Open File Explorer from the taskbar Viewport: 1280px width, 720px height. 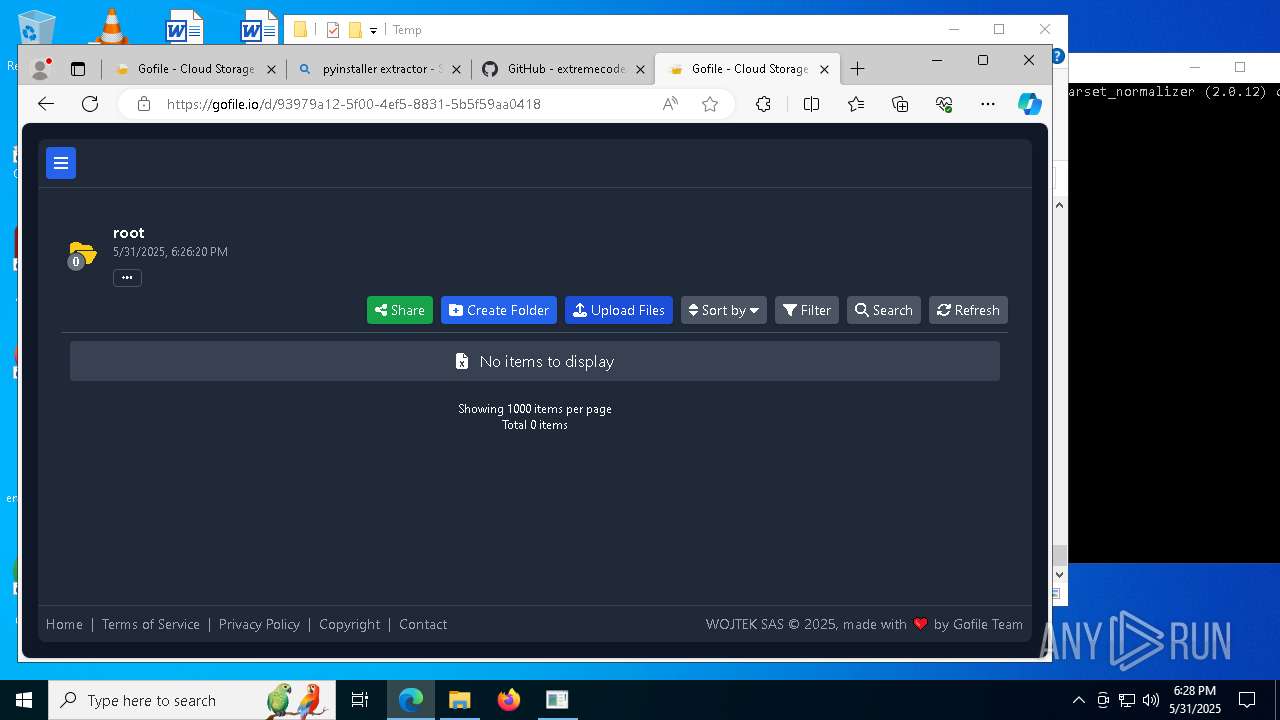[x=459, y=700]
